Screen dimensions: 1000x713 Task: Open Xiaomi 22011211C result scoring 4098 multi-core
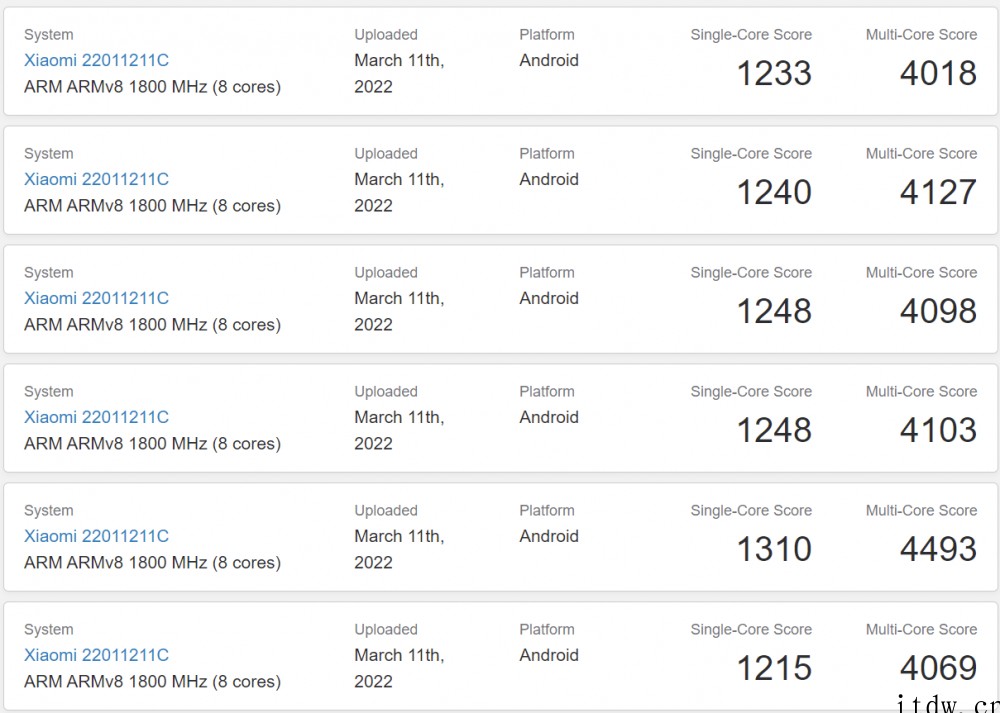96,298
